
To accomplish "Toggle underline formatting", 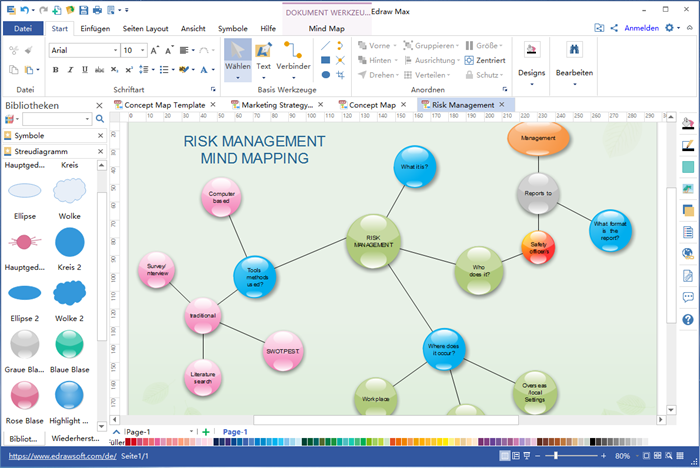I will pyautogui.click(x=85, y=70).
